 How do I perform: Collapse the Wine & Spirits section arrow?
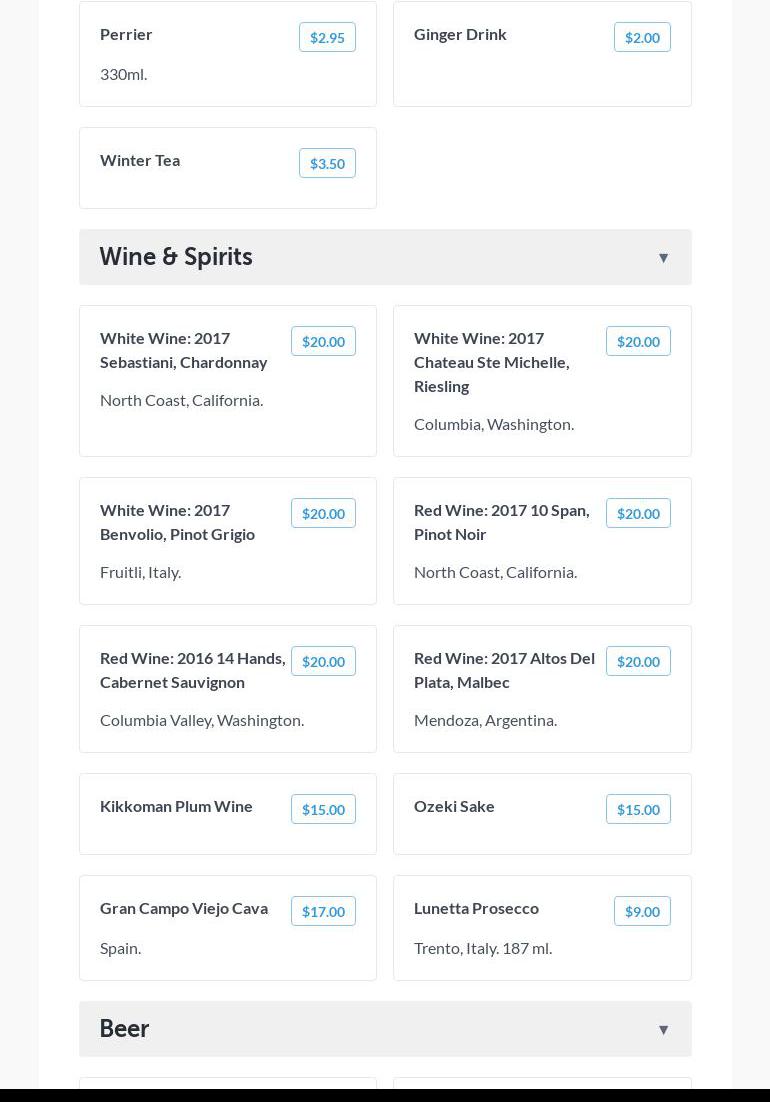click(x=663, y=258)
